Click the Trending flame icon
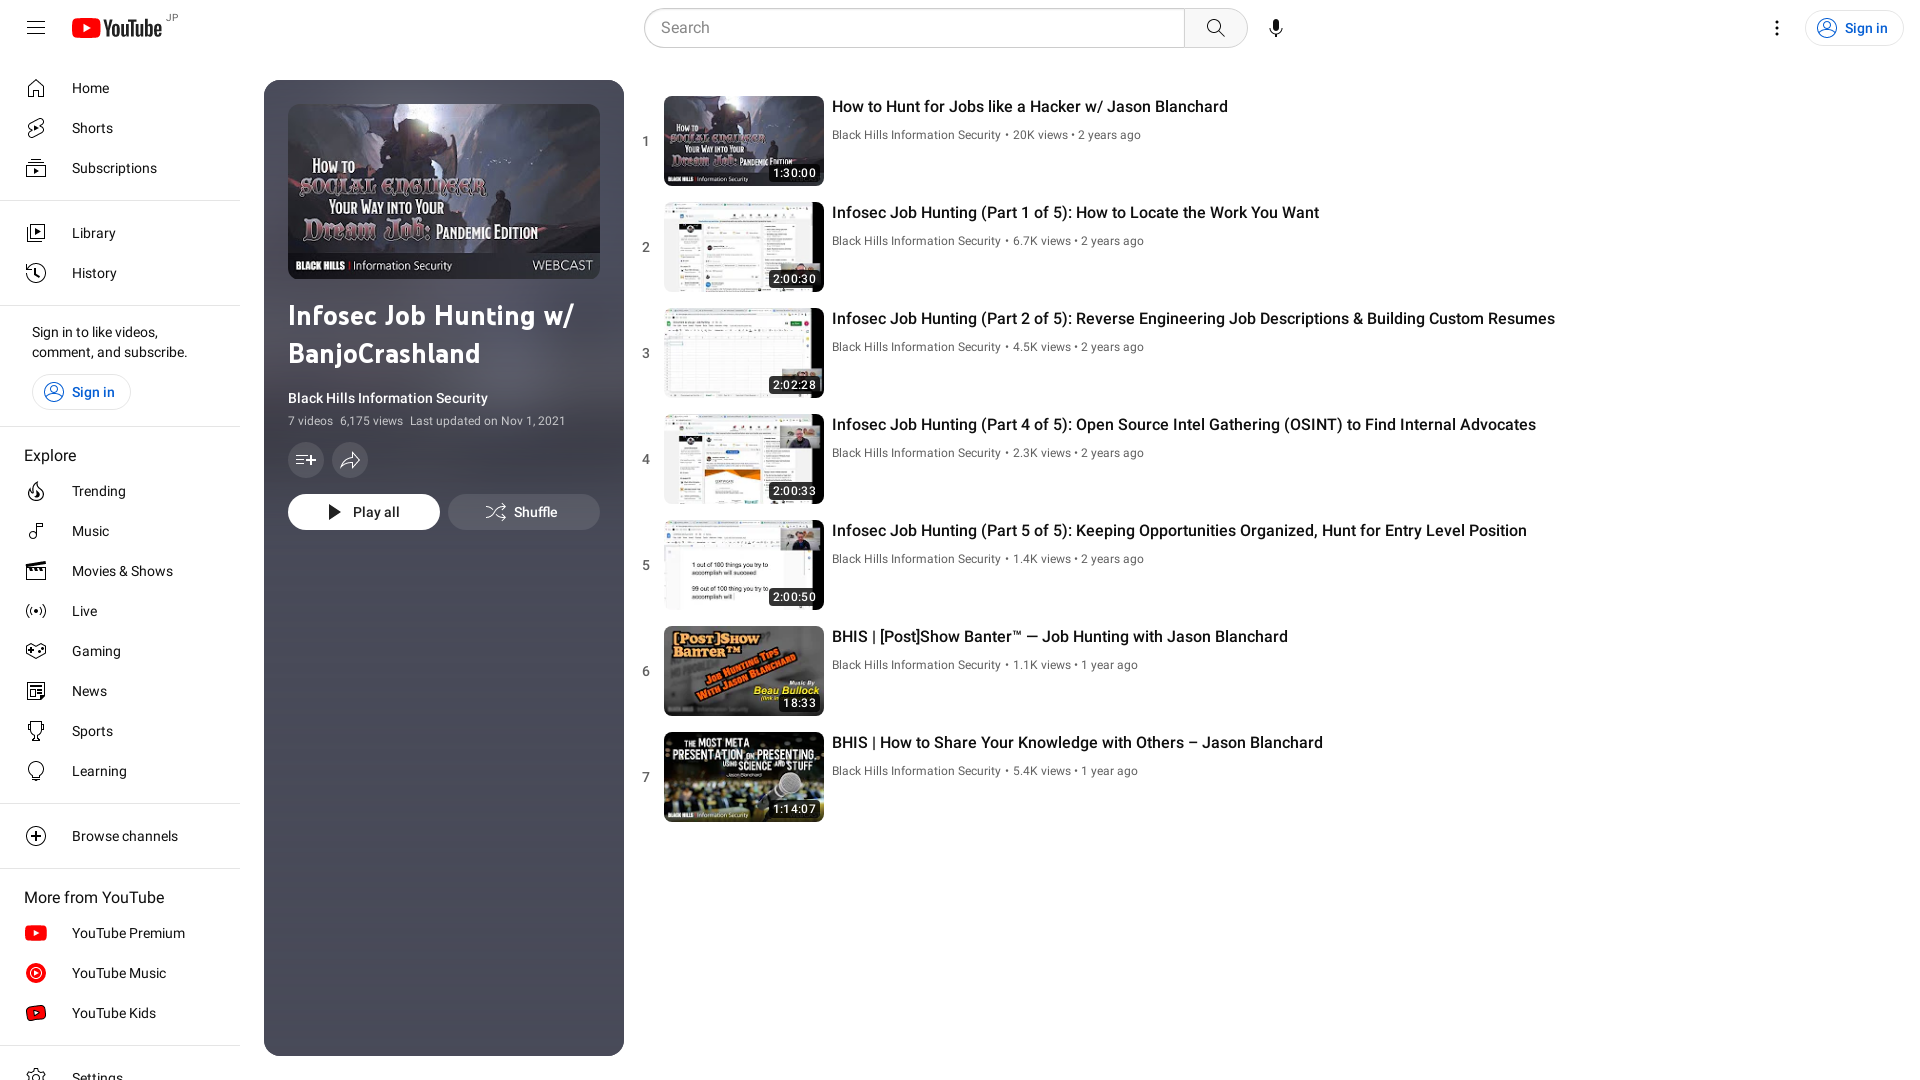Screen dimensions: 1920x1080 [x=36, y=491]
